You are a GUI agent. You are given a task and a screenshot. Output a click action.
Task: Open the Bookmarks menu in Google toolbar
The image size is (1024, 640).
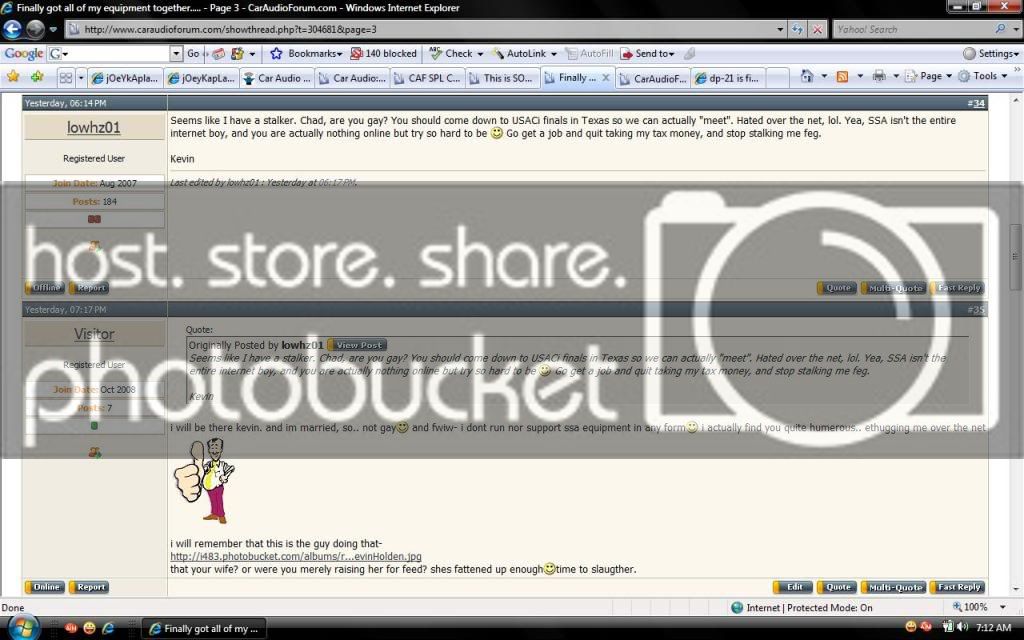point(307,54)
